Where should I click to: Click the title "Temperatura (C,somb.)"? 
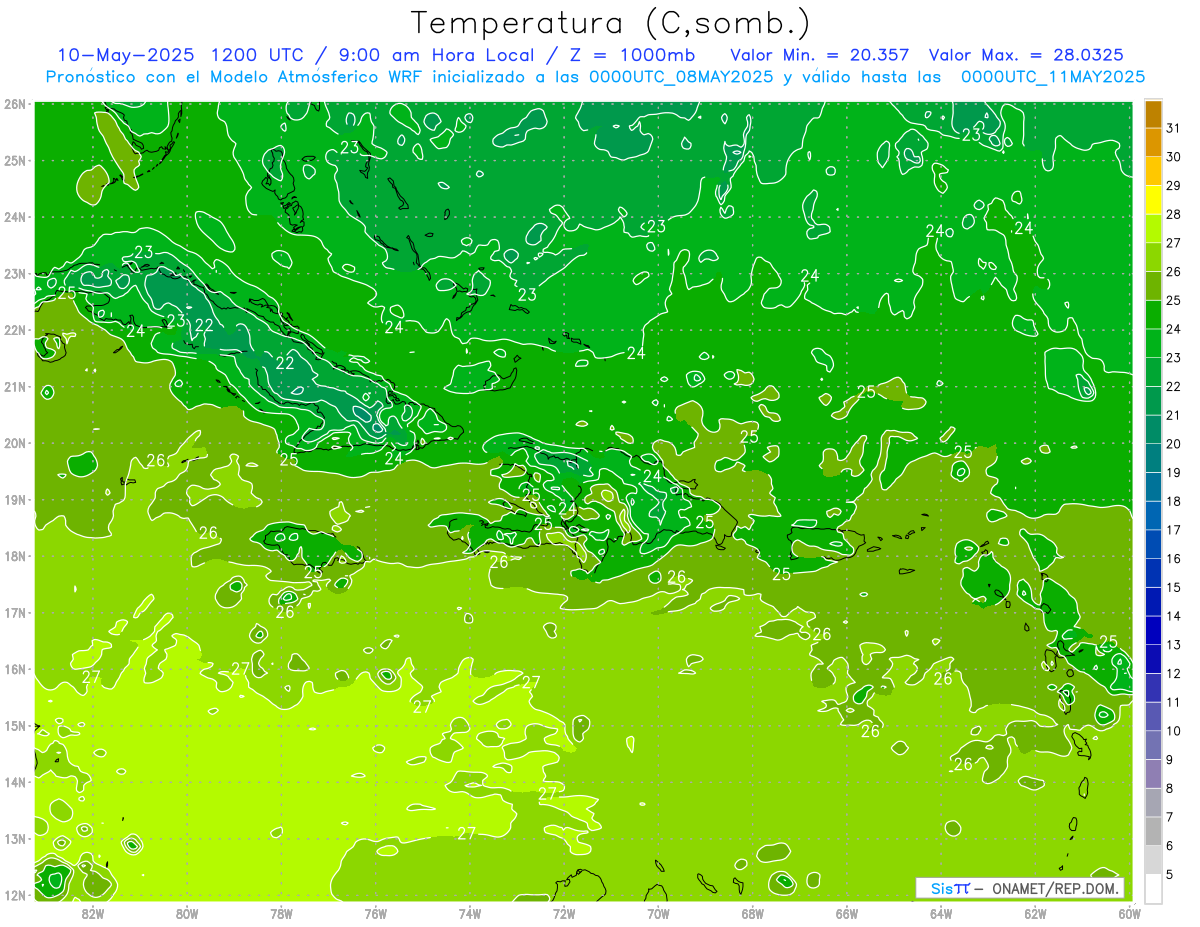tap(610, 23)
